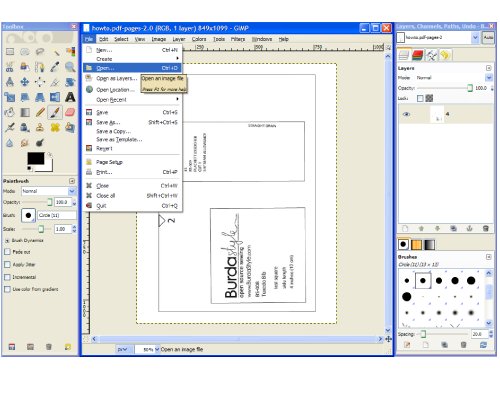Toggle the lock pixels checkbox in Layers
The image size is (500, 404).
coord(420,98)
